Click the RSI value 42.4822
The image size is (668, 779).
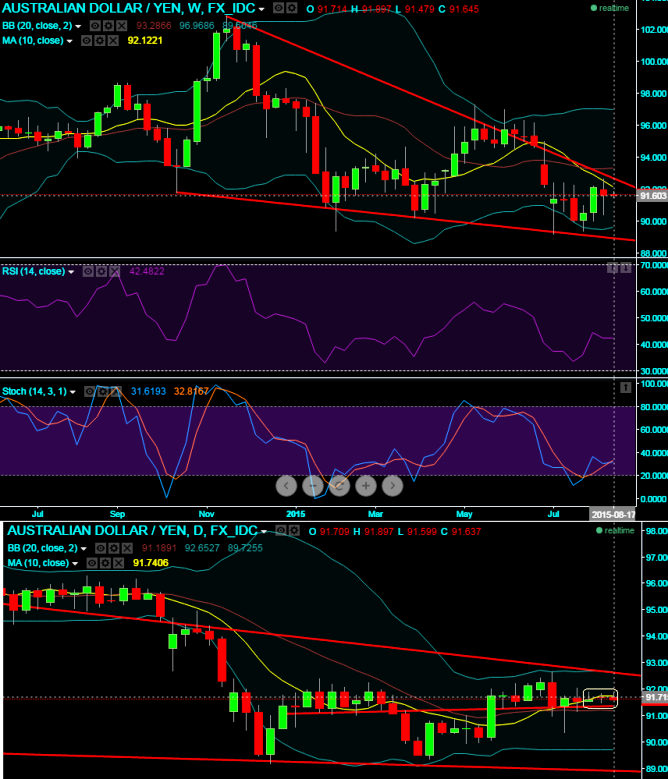147,271
